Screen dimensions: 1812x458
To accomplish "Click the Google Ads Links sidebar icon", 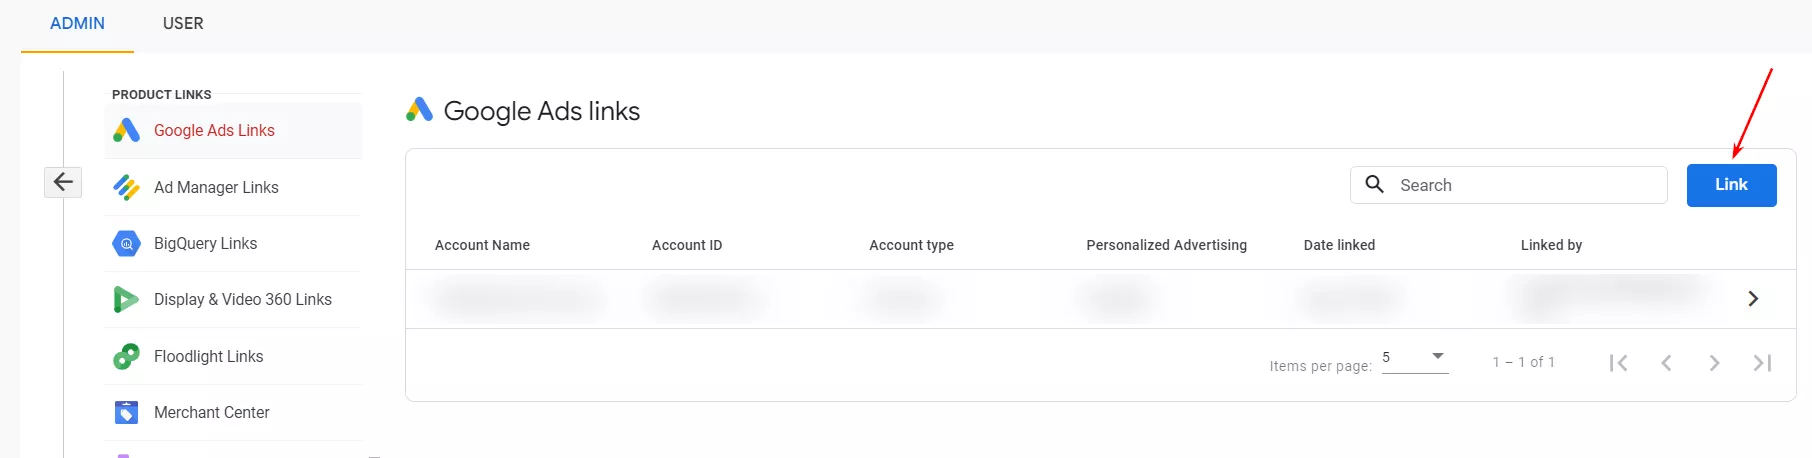I will pos(126,131).
